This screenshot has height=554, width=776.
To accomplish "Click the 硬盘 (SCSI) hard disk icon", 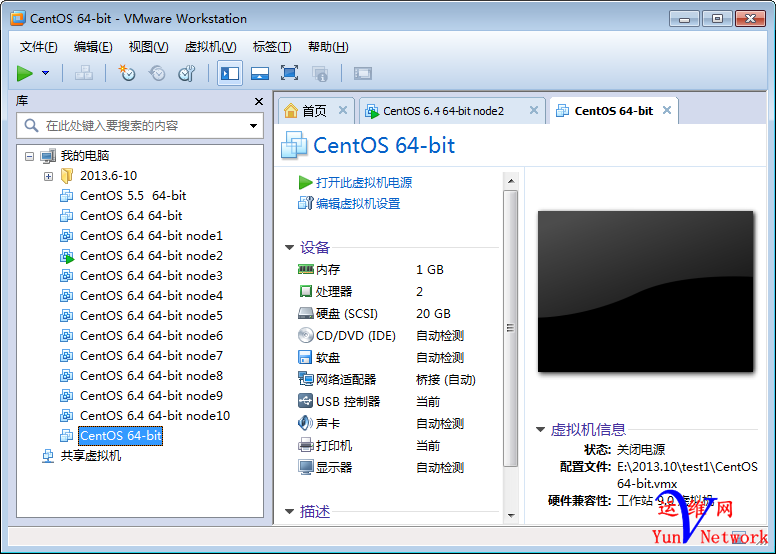I will [x=306, y=313].
